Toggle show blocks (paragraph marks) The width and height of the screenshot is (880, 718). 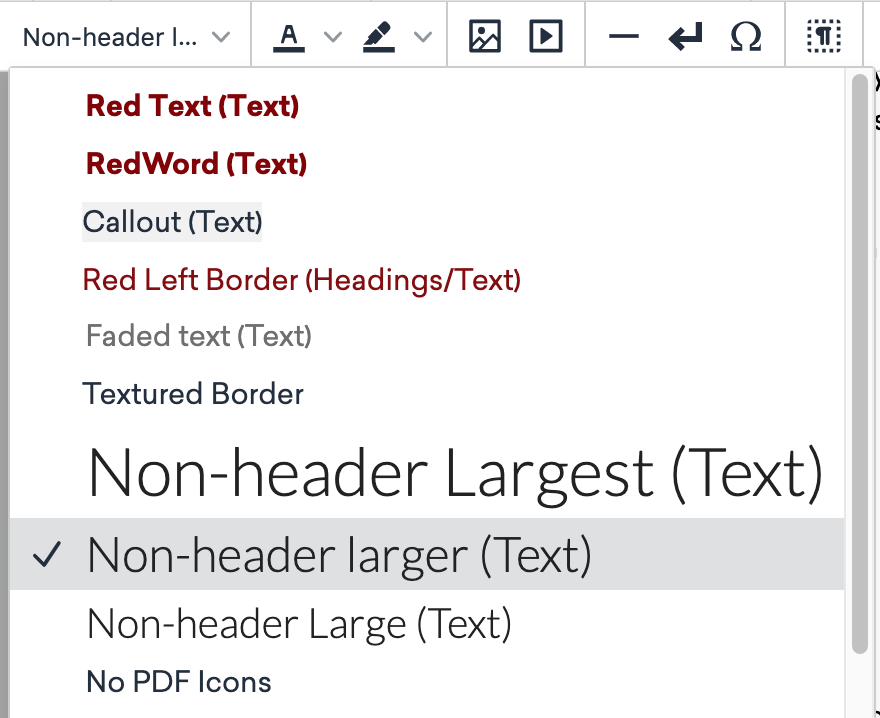click(824, 36)
